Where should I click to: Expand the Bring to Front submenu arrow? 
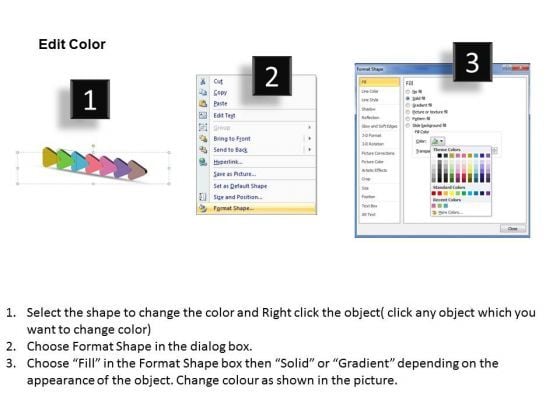(x=309, y=138)
